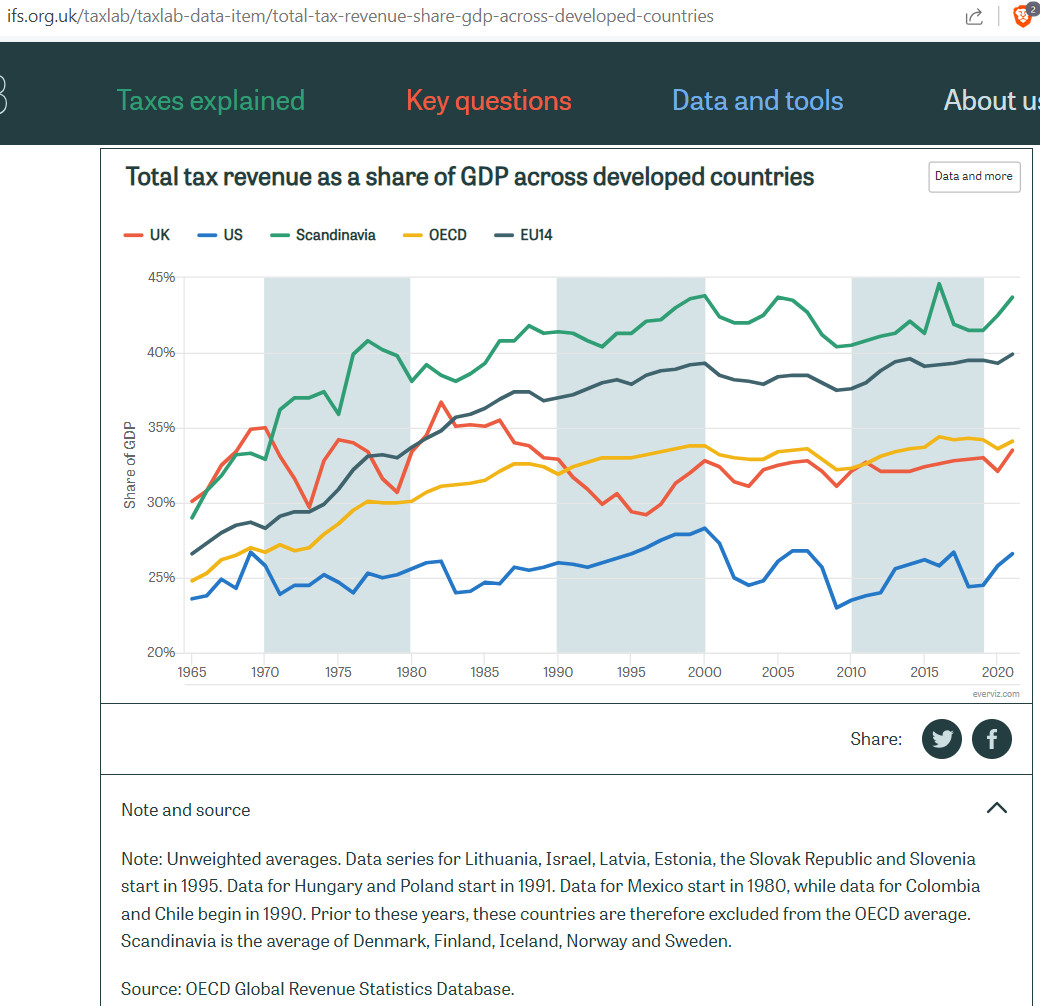Screen dimensions: 1040x1006
Task: Share chart on Twitter
Action: tap(942, 739)
